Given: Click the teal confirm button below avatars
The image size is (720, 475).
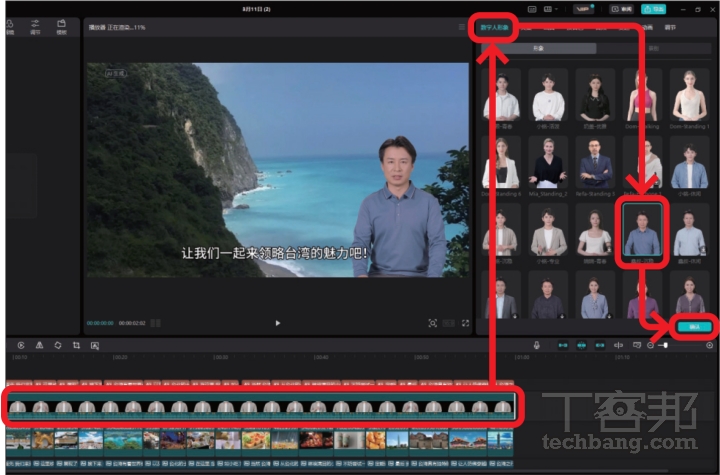Looking at the screenshot, I should pos(694,327).
